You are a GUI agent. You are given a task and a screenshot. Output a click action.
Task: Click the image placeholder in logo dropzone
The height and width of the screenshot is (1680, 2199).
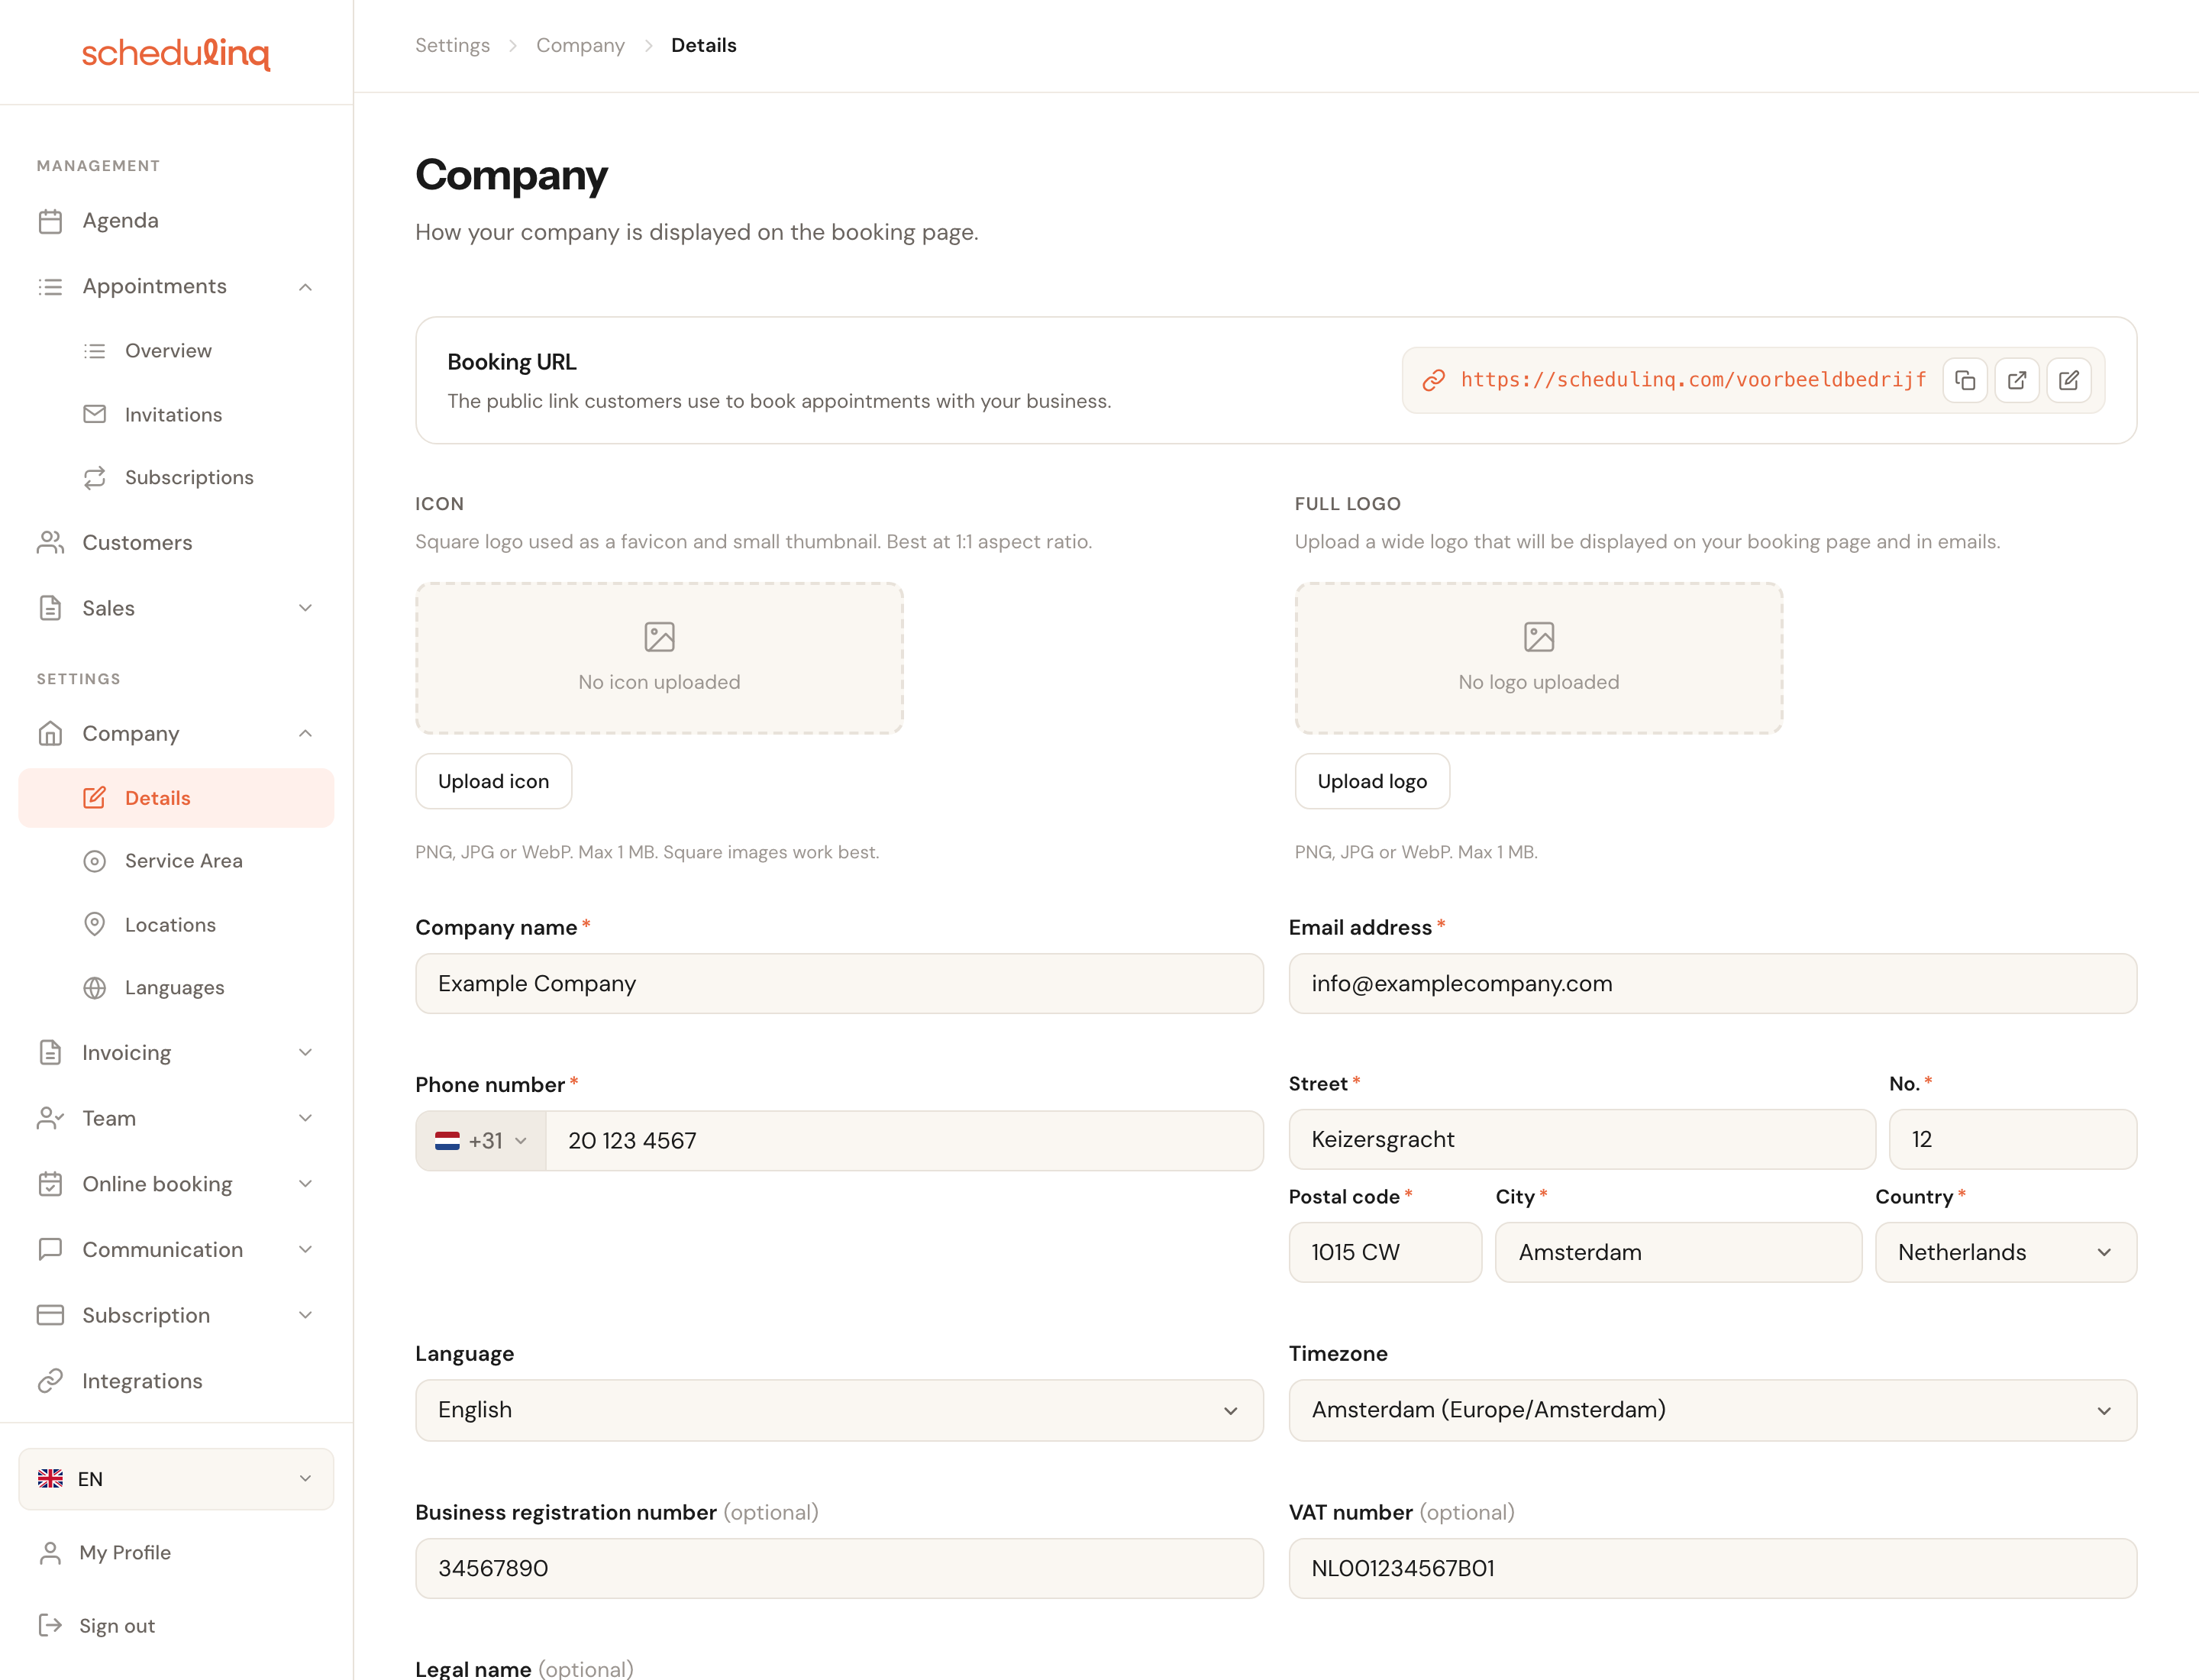coord(1538,637)
